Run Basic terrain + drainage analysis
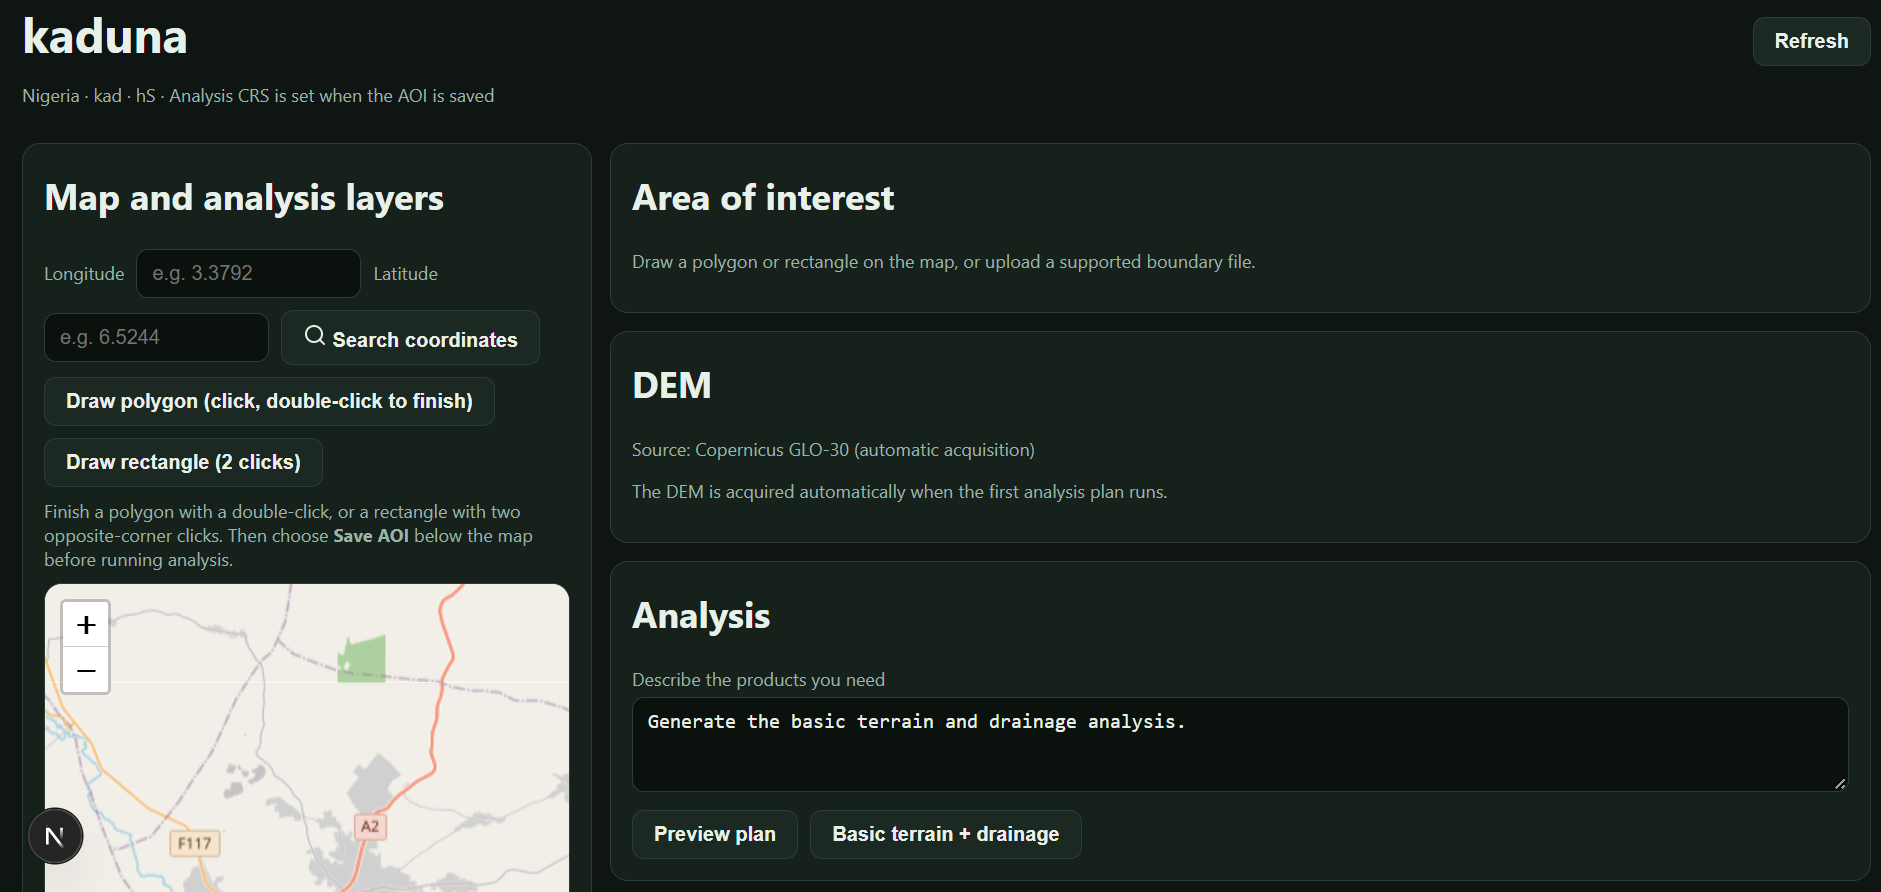The height and width of the screenshot is (892, 1881). [x=946, y=834]
